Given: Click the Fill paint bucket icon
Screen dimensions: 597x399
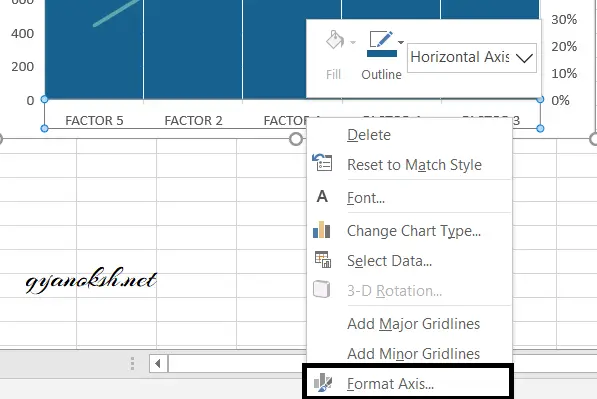Looking at the screenshot, I should (x=335, y=40).
